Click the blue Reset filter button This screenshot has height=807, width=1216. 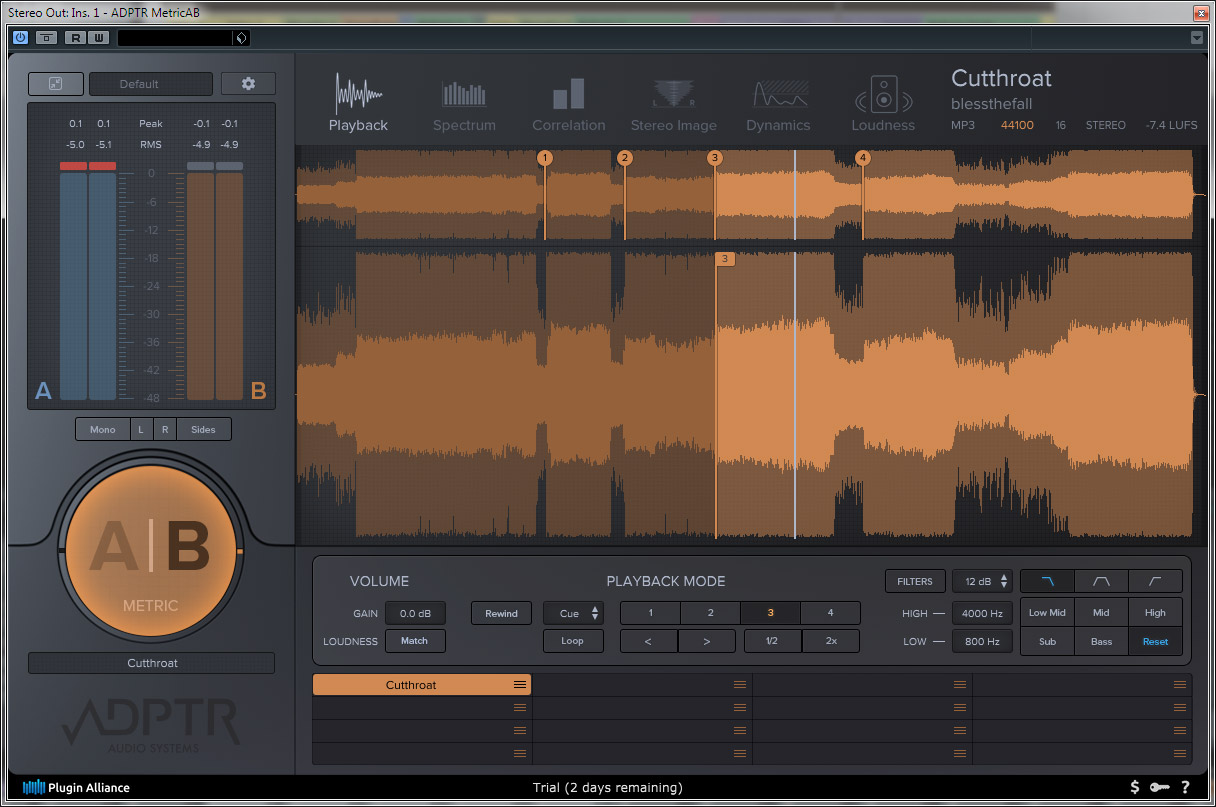[x=1155, y=641]
